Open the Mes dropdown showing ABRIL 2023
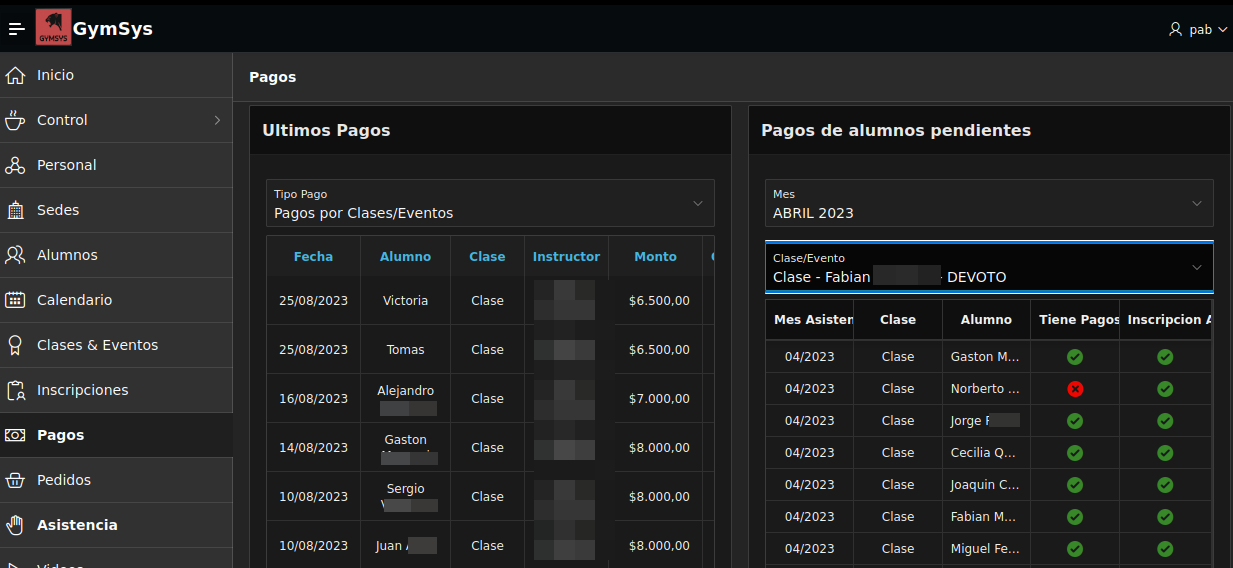Image resolution: width=1233 pixels, height=568 pixels. coord(989,204)
